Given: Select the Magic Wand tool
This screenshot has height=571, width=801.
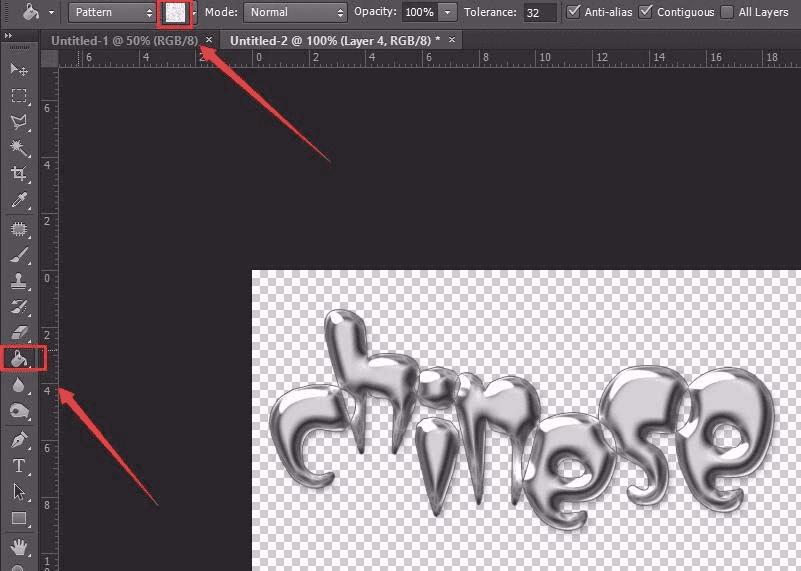Looking at the screenshot, I should [19, 148].
